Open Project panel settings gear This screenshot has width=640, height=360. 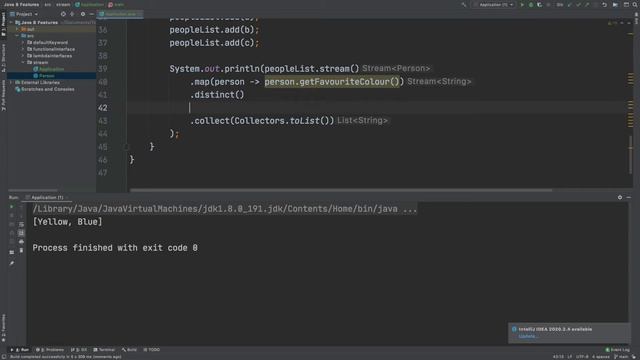click(83, 14)
